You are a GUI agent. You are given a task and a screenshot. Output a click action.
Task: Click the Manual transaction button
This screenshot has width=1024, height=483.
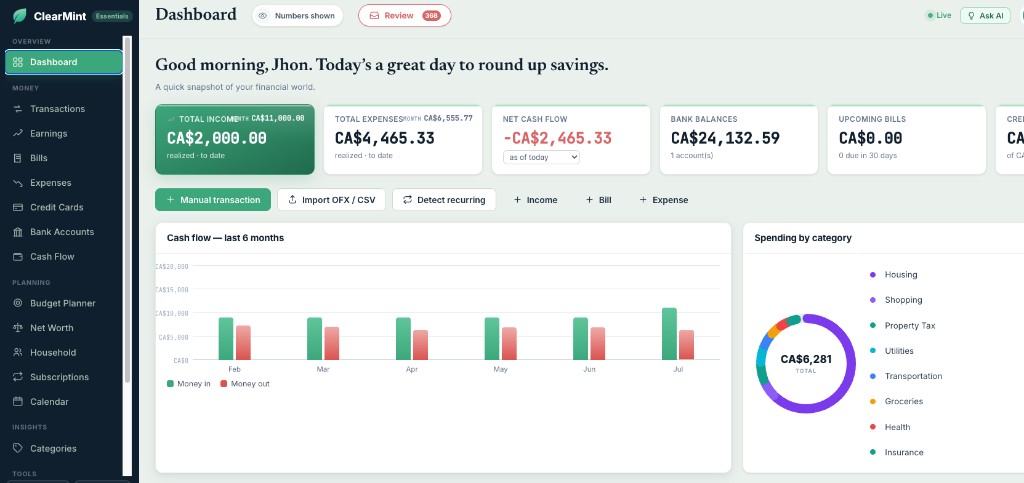click(213, 200)
